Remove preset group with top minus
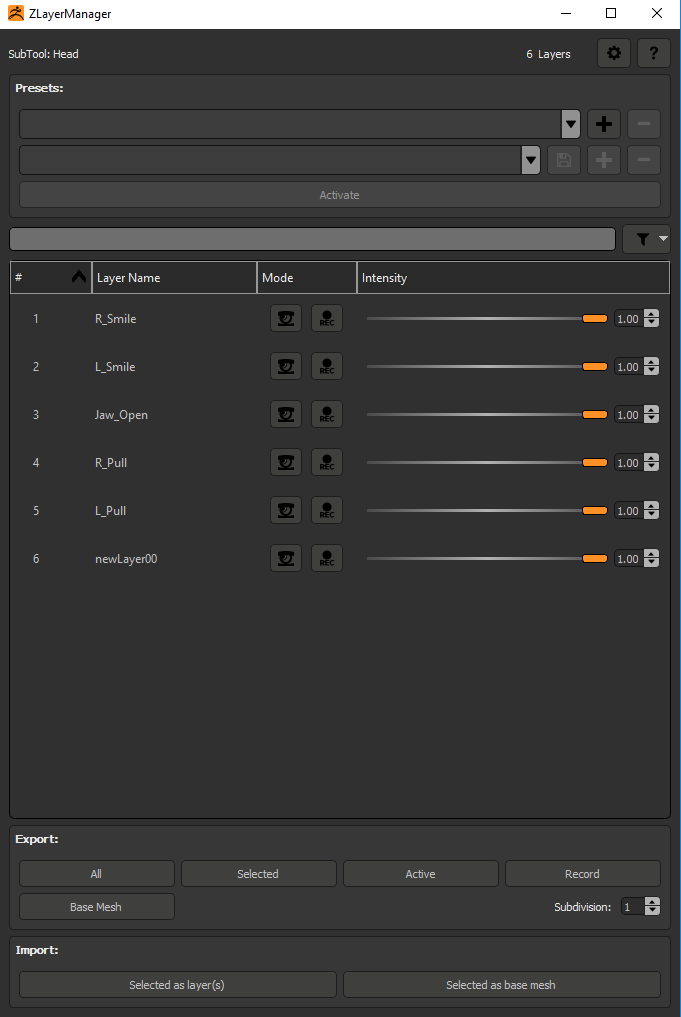The image size is (681, 1017). coord(643,124)
